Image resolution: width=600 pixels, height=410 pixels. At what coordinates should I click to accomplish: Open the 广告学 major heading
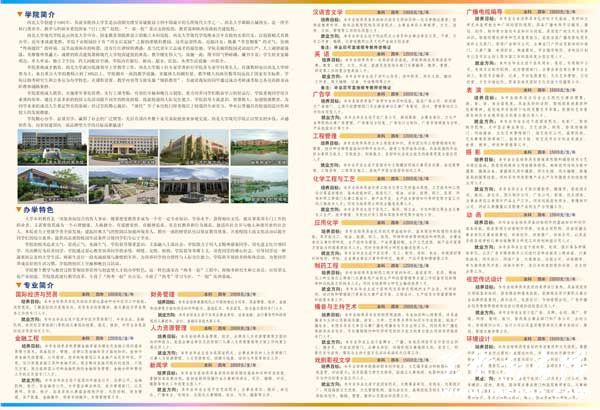pyautogui.click(x=321, y=90)
